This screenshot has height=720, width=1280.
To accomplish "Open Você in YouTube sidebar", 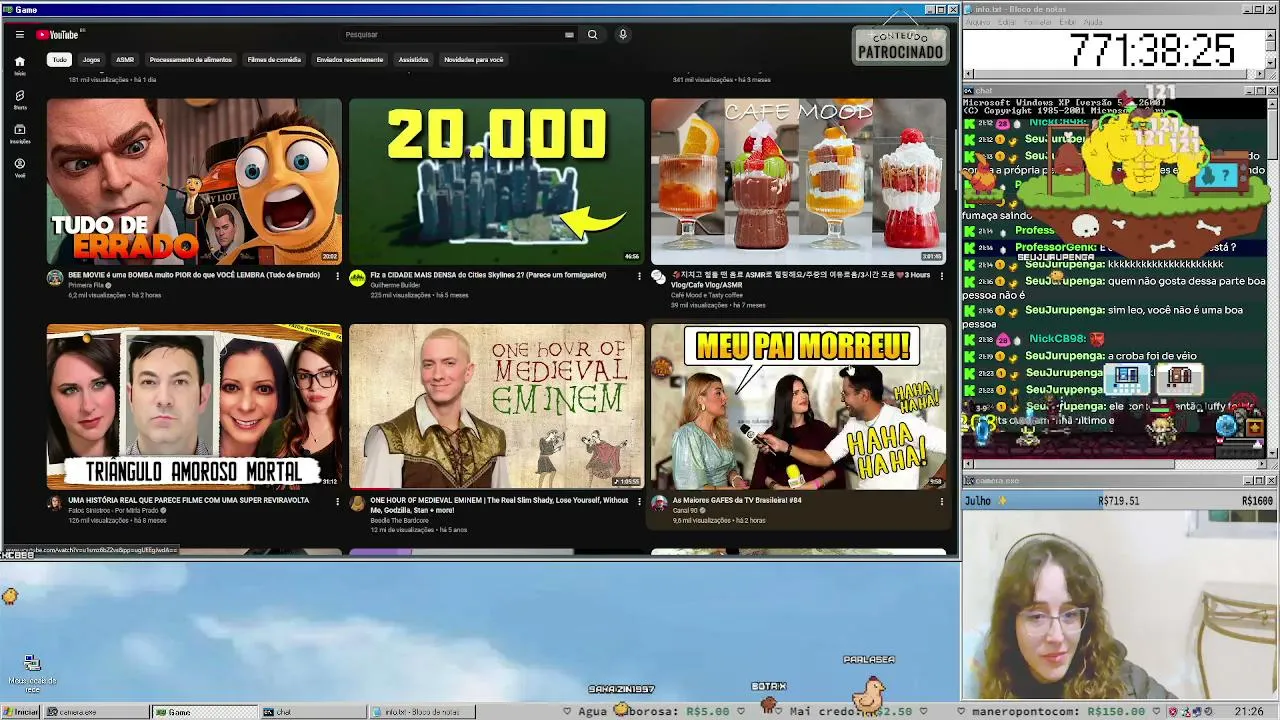I will [x=19, y=167].
